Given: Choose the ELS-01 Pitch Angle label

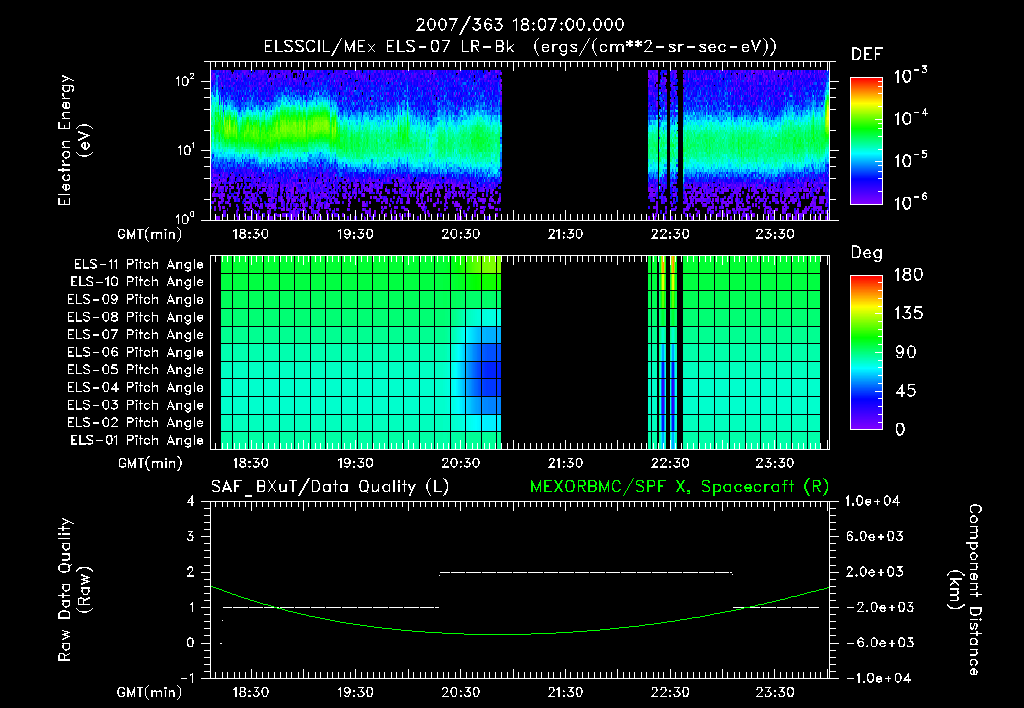Looking at the screenshot, I should 137,440.
